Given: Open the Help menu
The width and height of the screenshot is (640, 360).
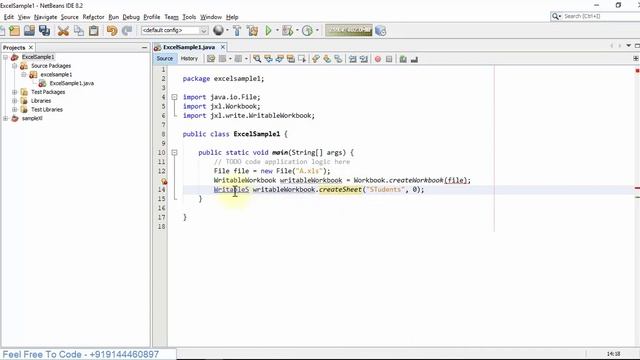Looking at the screenshot, I should click(x=232, y=17).
